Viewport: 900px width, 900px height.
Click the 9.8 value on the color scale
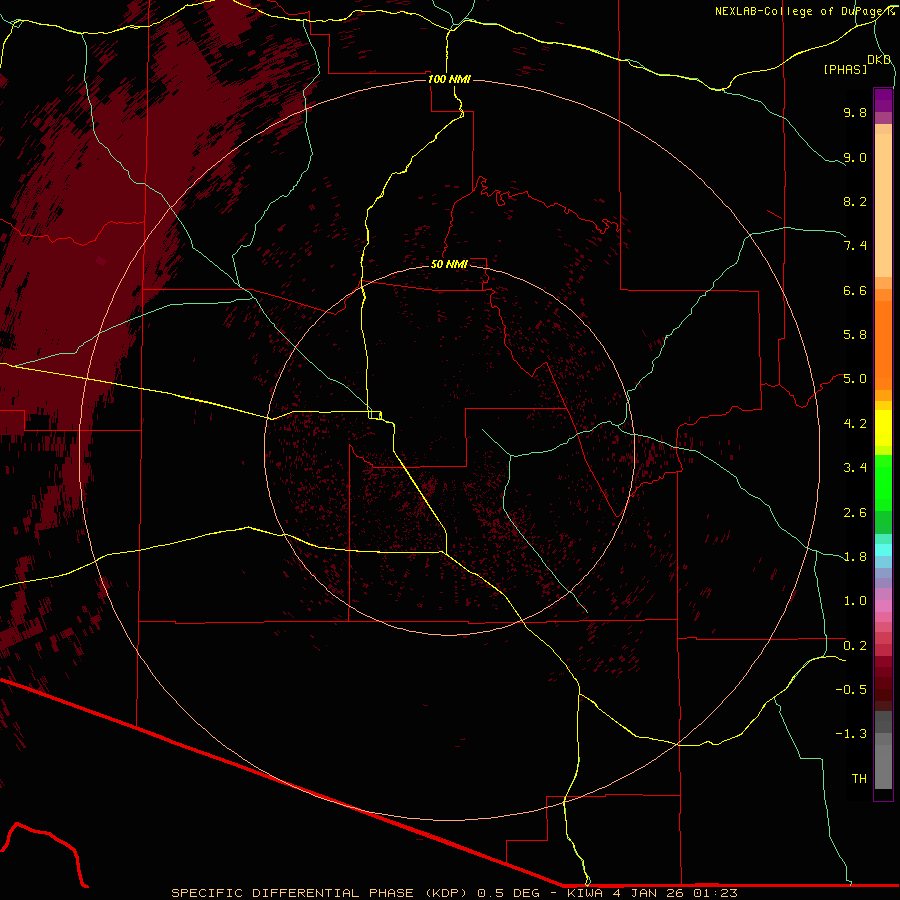coord(855,112)
